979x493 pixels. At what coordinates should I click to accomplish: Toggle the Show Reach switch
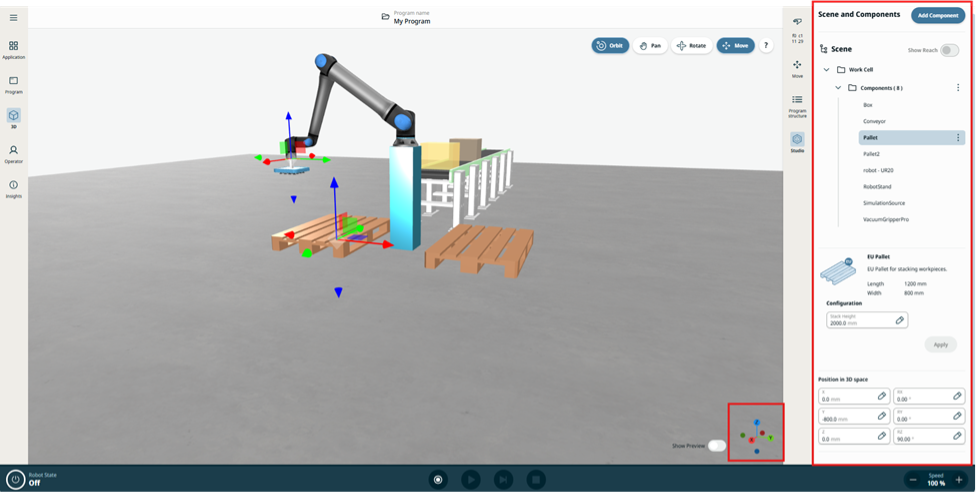[948, 50]
